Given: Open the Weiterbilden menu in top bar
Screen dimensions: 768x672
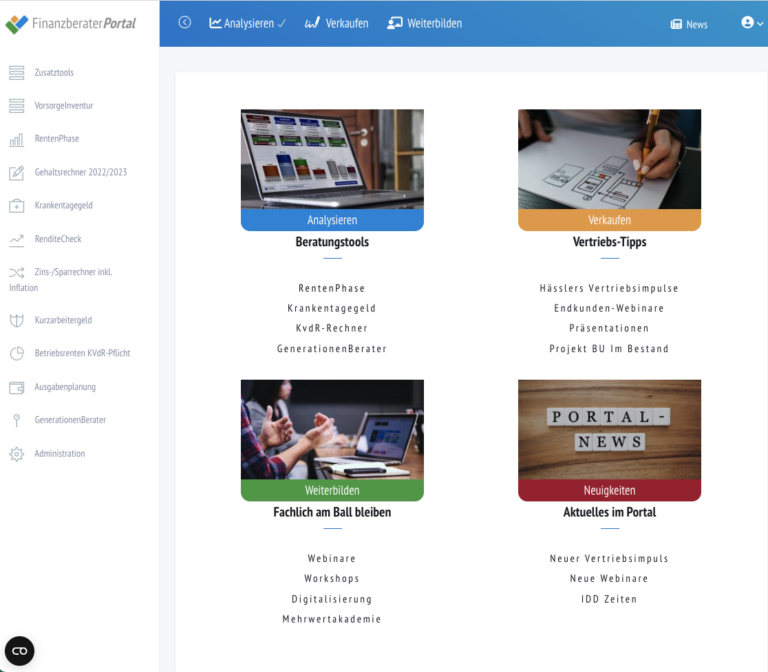Looking at the screenshot, I should click(x=434, y=24).
